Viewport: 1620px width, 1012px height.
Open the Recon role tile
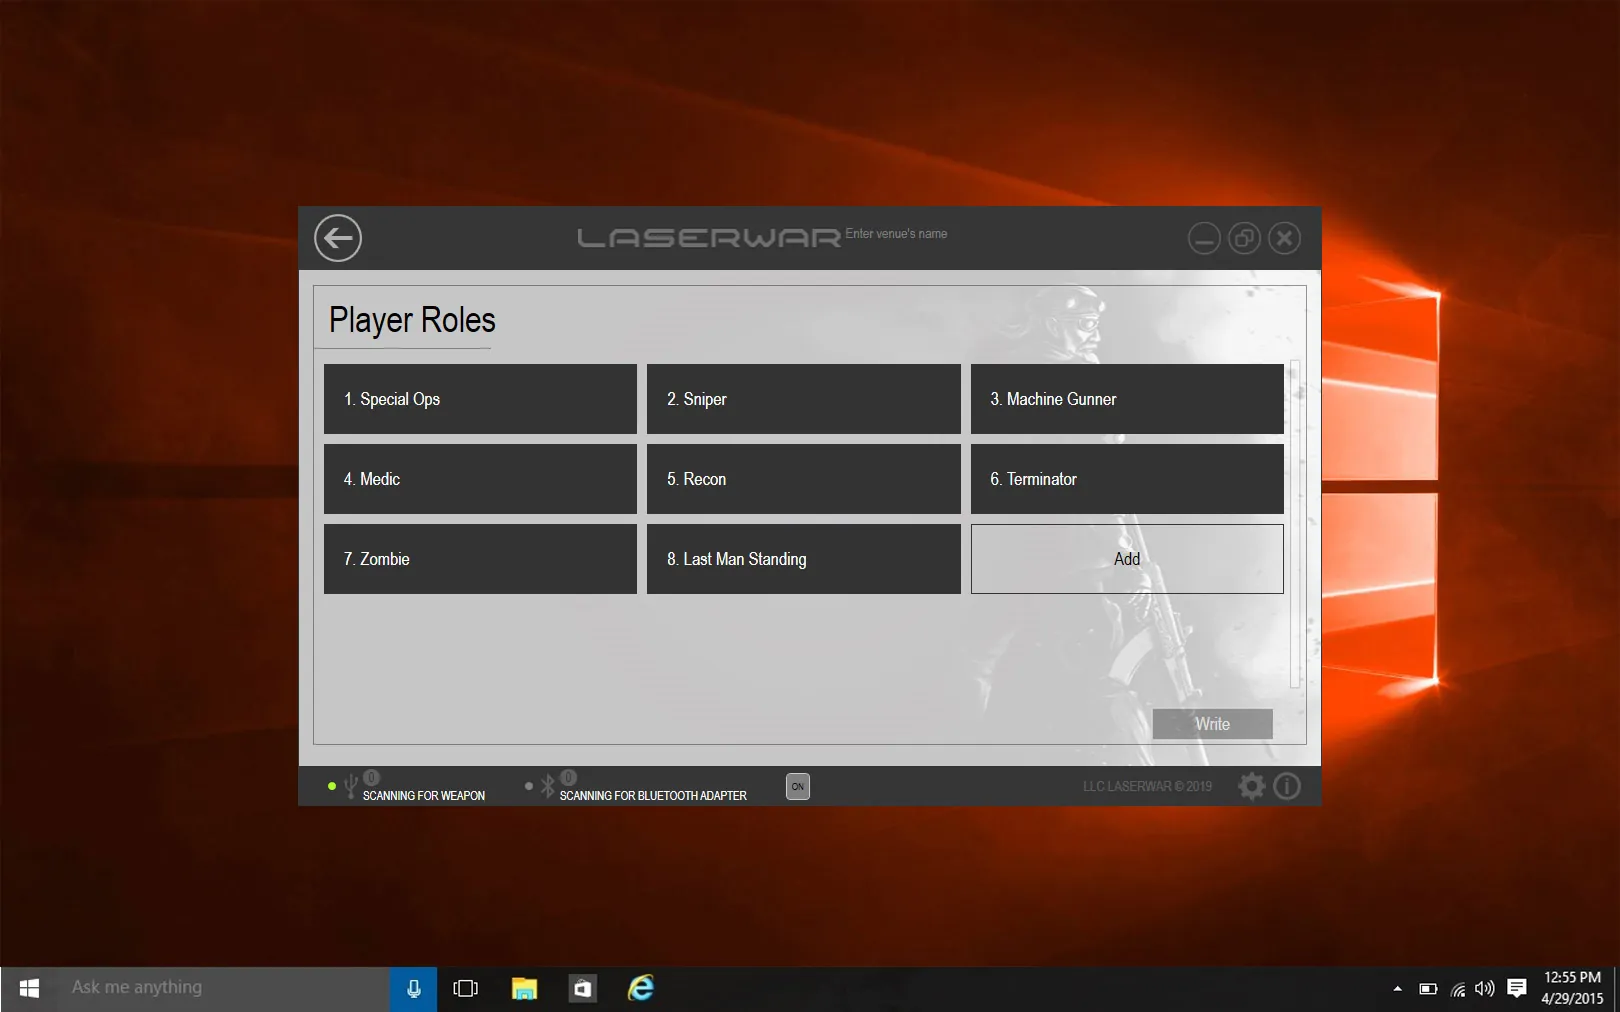click(803, 479)
